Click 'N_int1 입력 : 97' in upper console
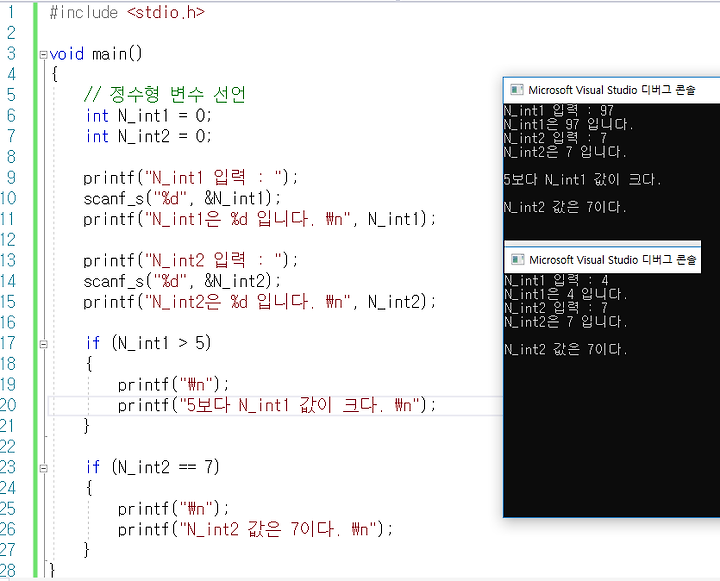 pyautogui.click(x=558, y=111)
